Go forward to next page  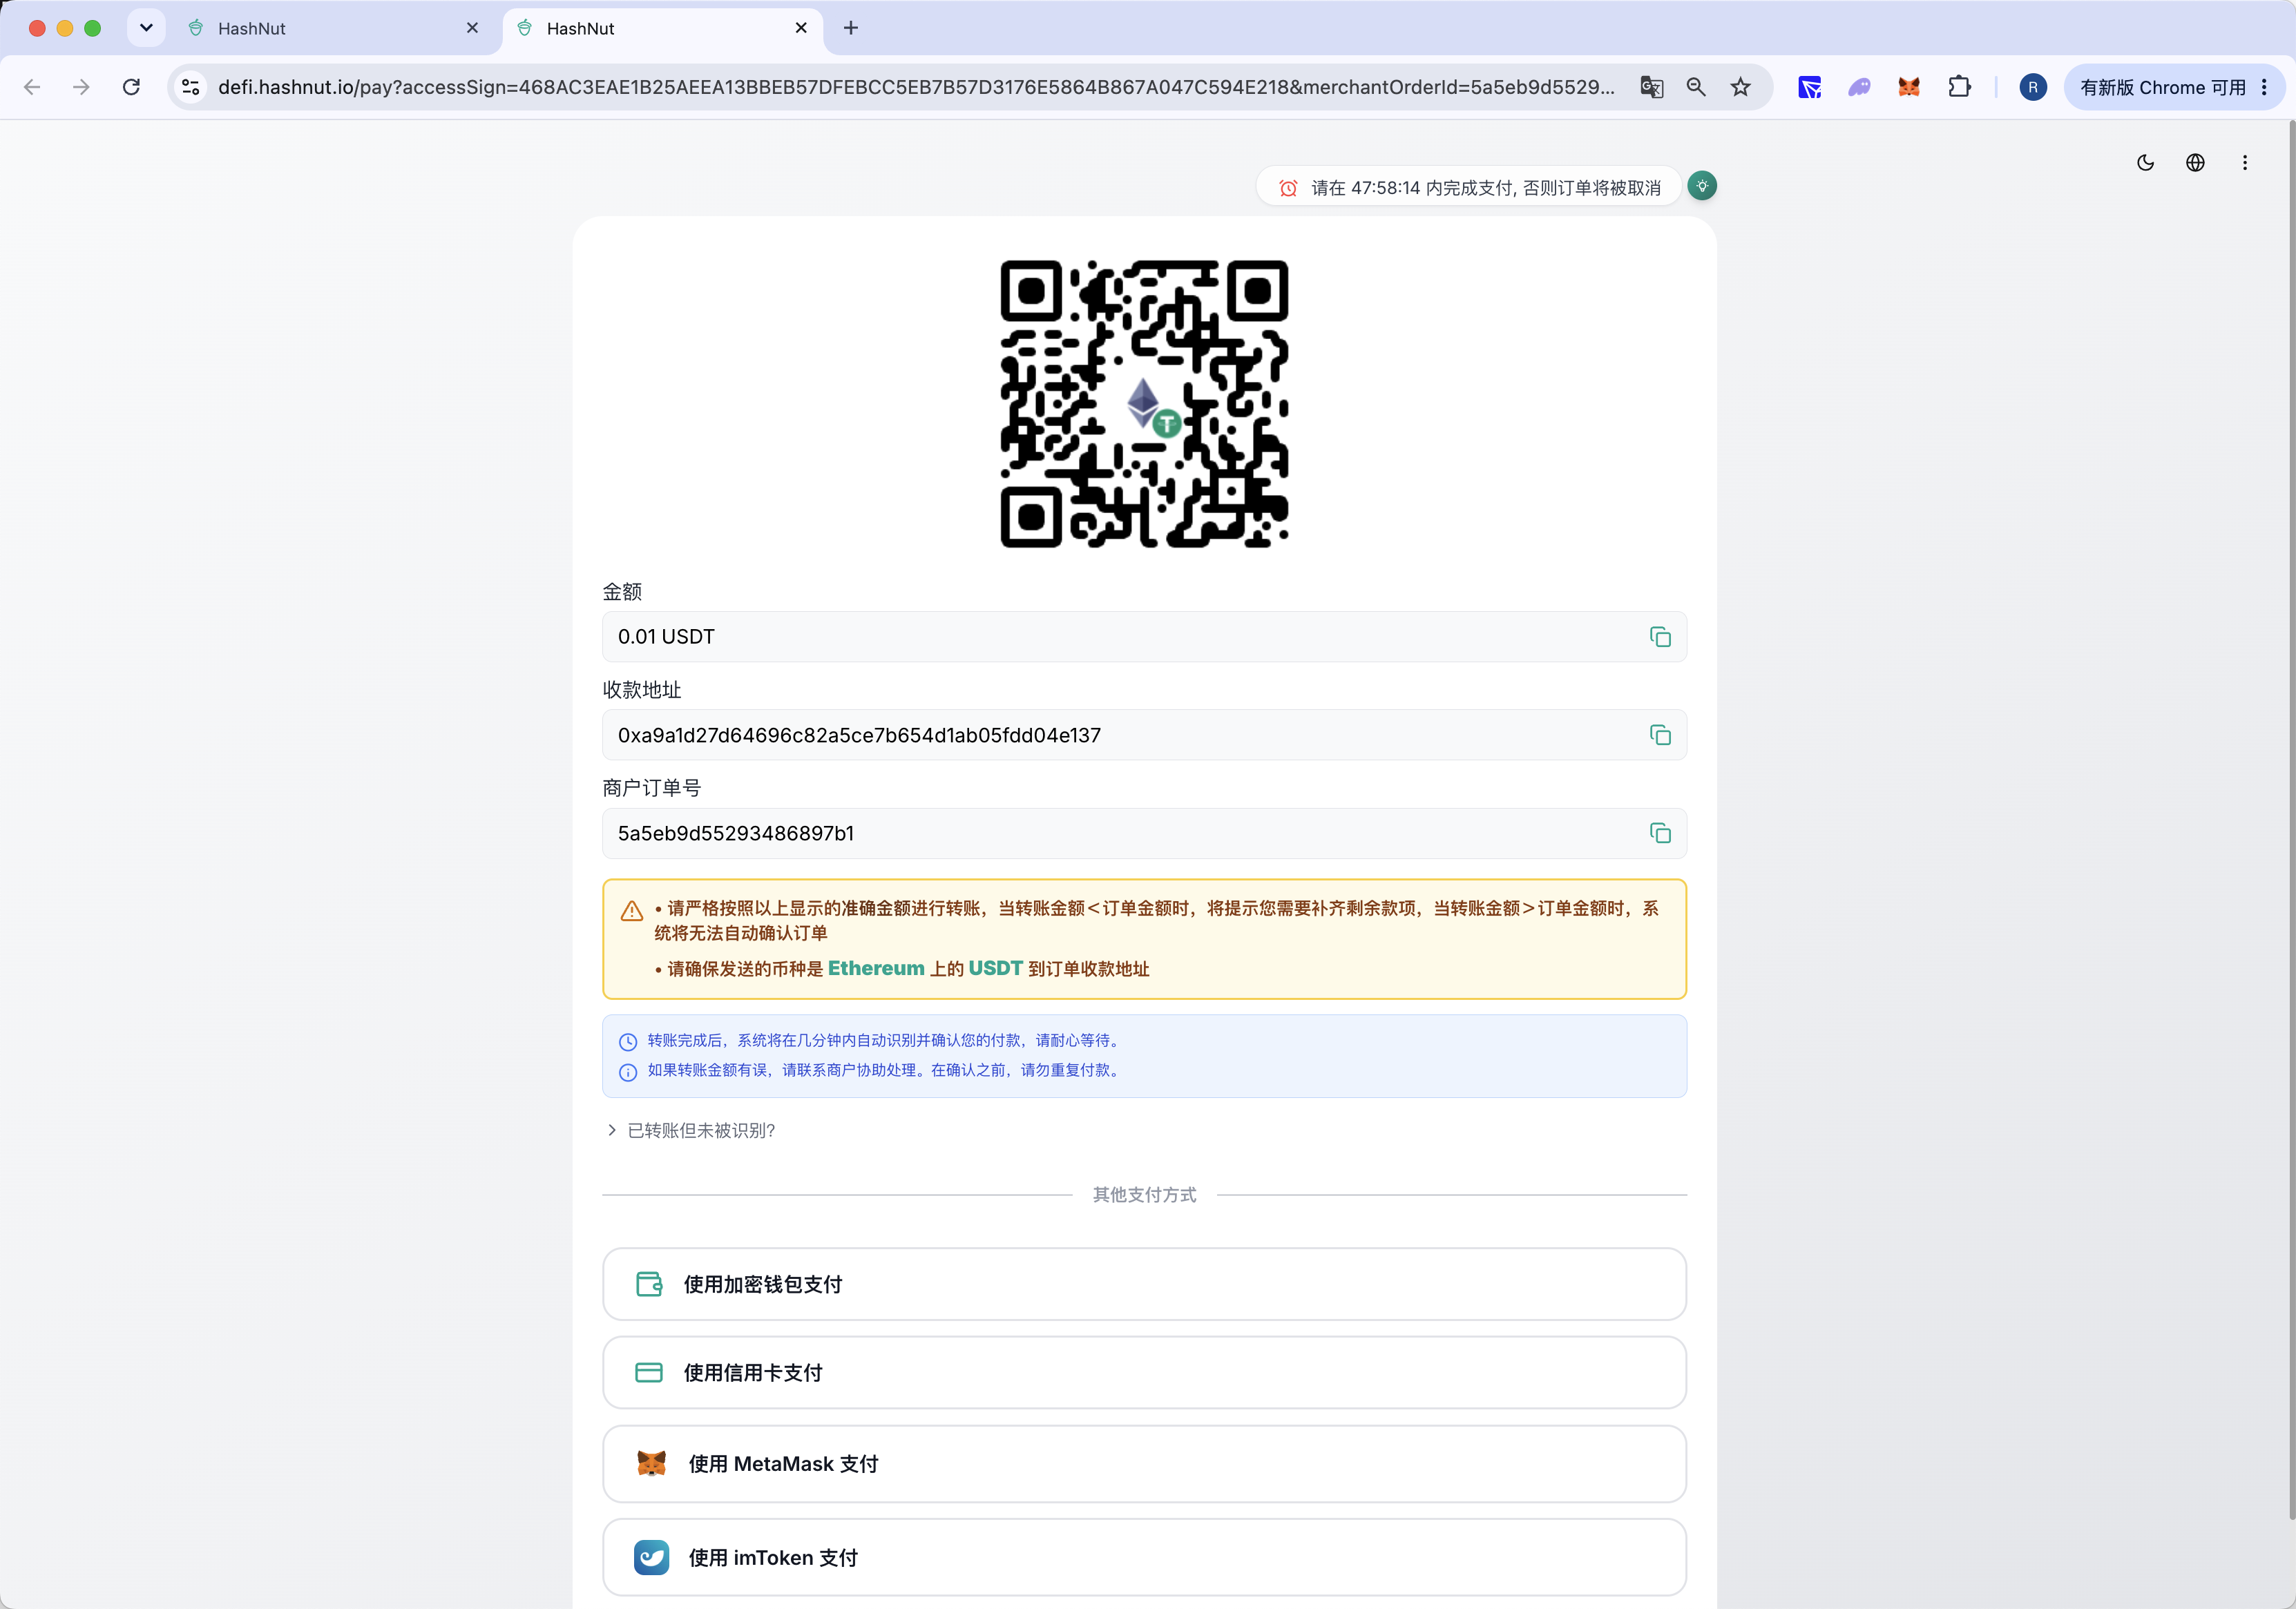click(x=81, y=87)
